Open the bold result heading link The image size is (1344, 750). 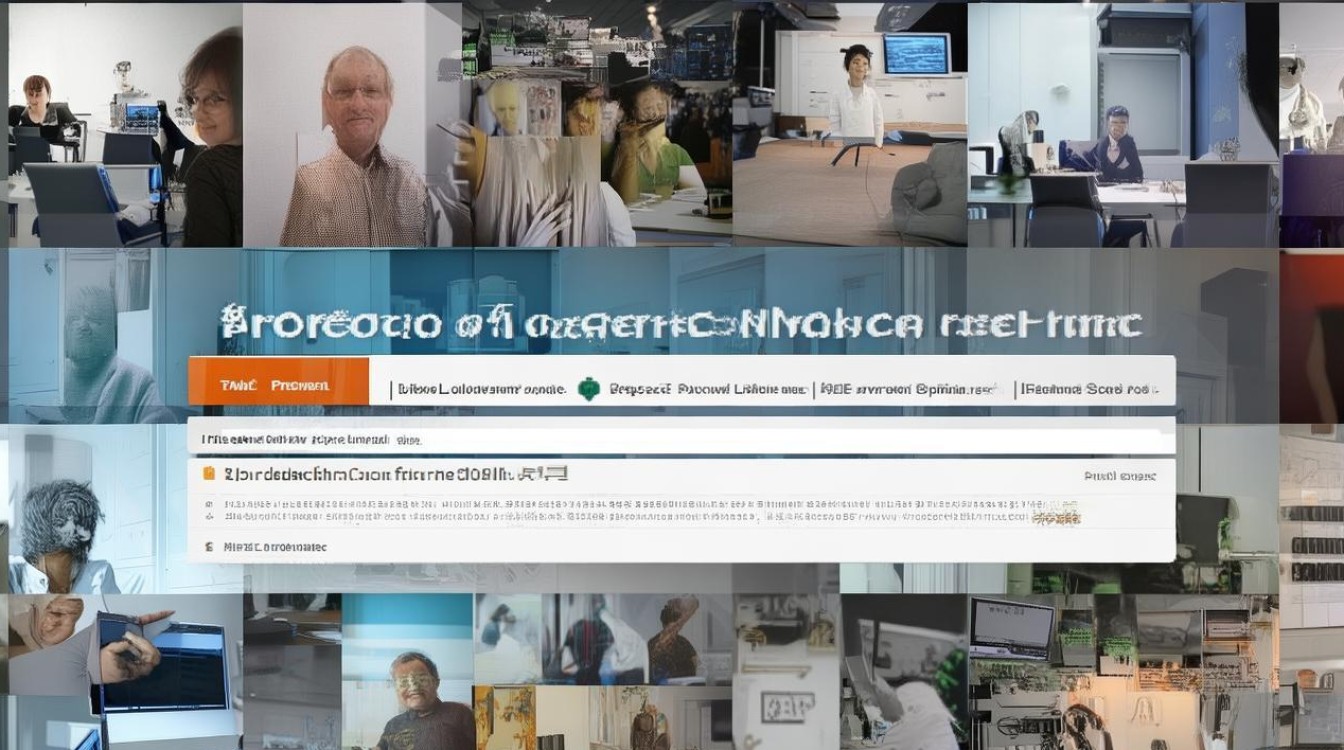pos(396,474)
